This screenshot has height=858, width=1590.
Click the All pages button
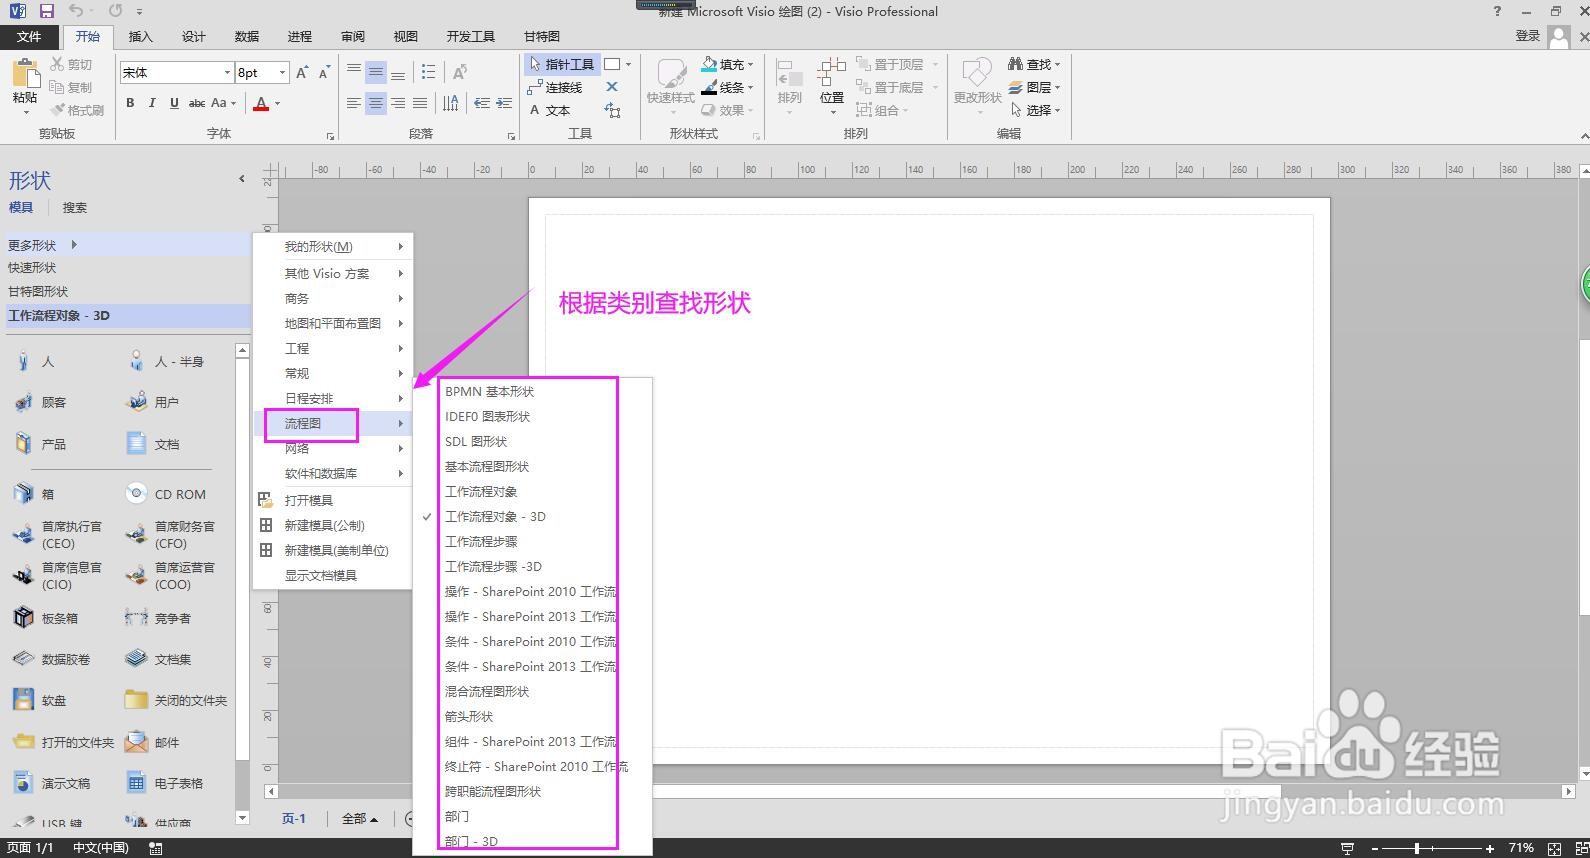(x=359, y=818)
